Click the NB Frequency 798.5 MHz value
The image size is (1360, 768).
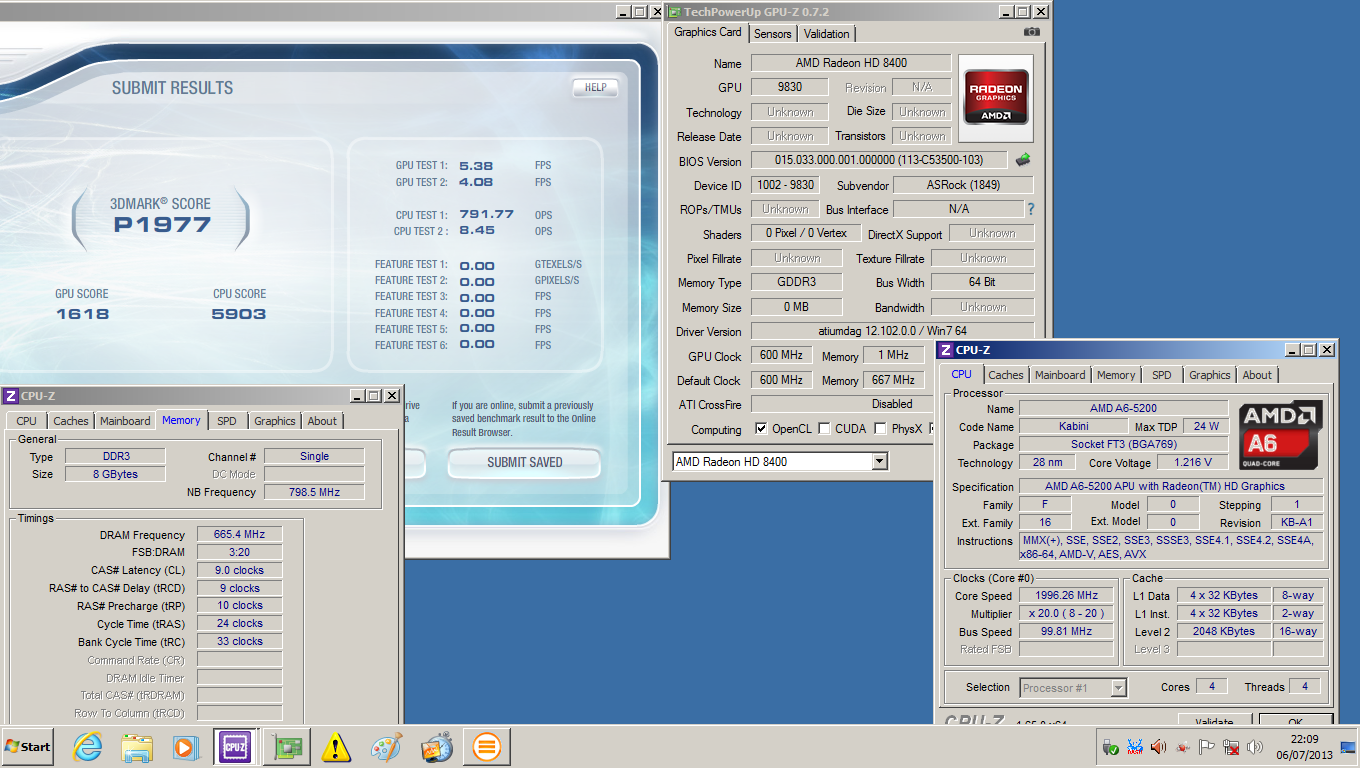click(x=314, y=492)
